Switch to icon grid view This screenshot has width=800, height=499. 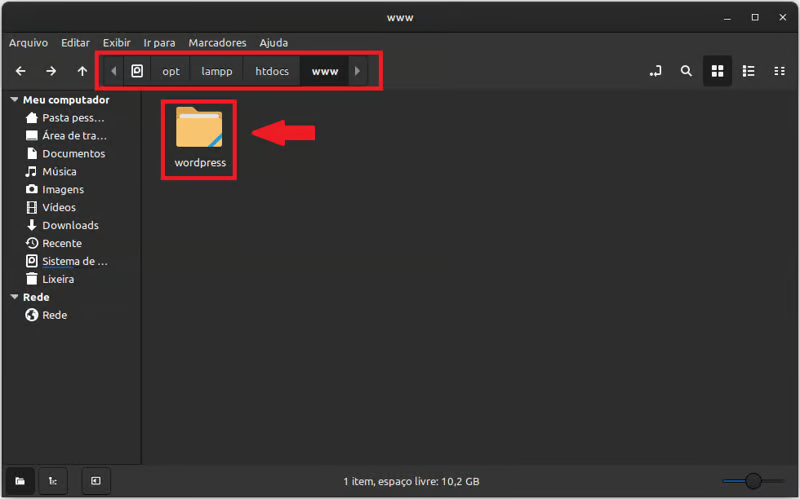(717, 71)
